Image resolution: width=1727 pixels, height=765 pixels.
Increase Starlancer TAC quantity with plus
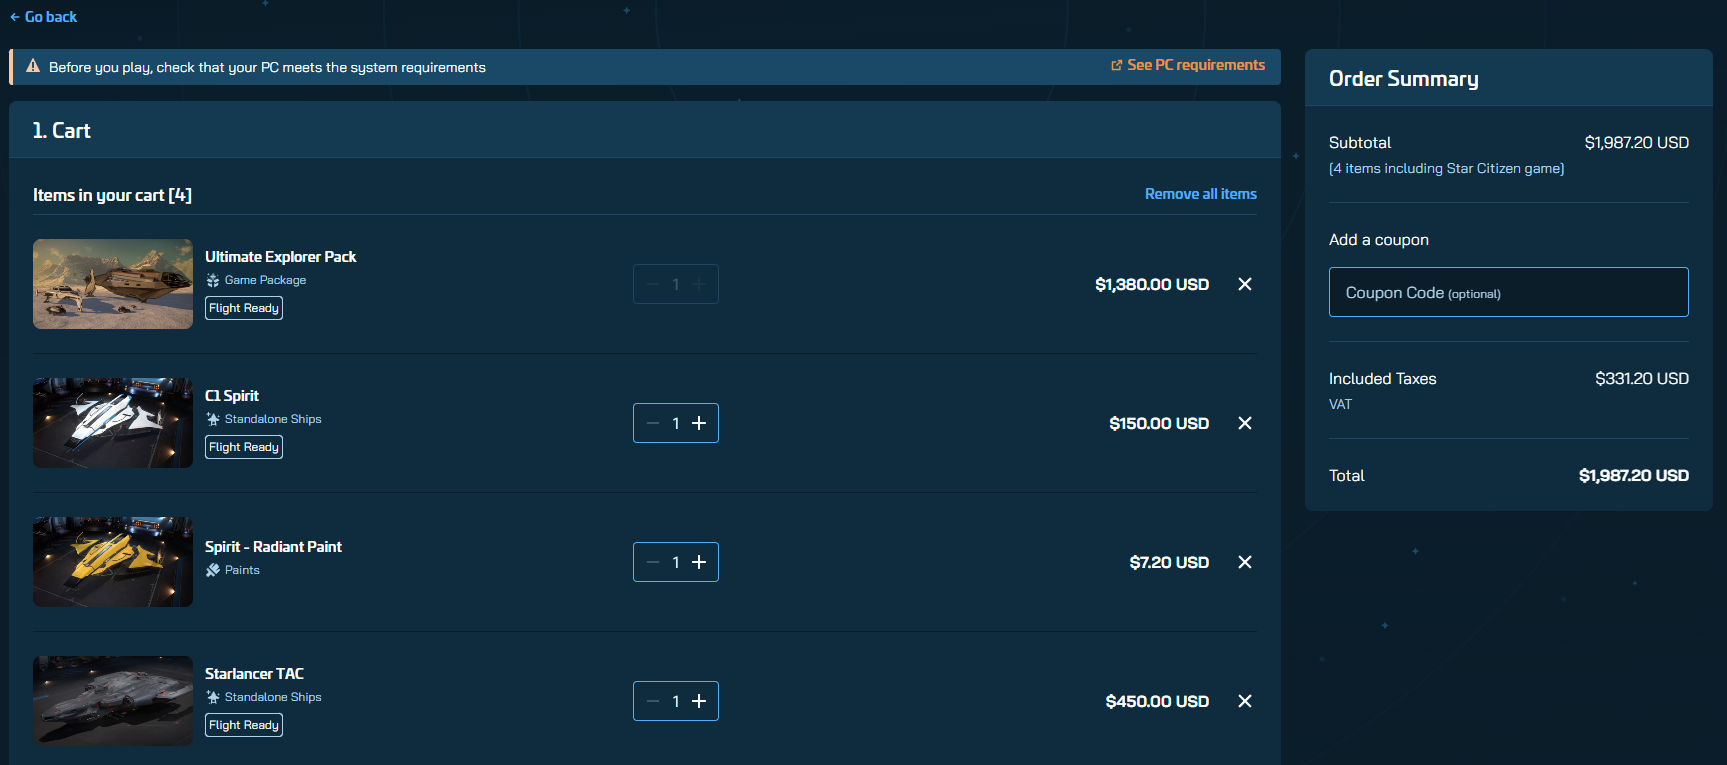(699, 701)
